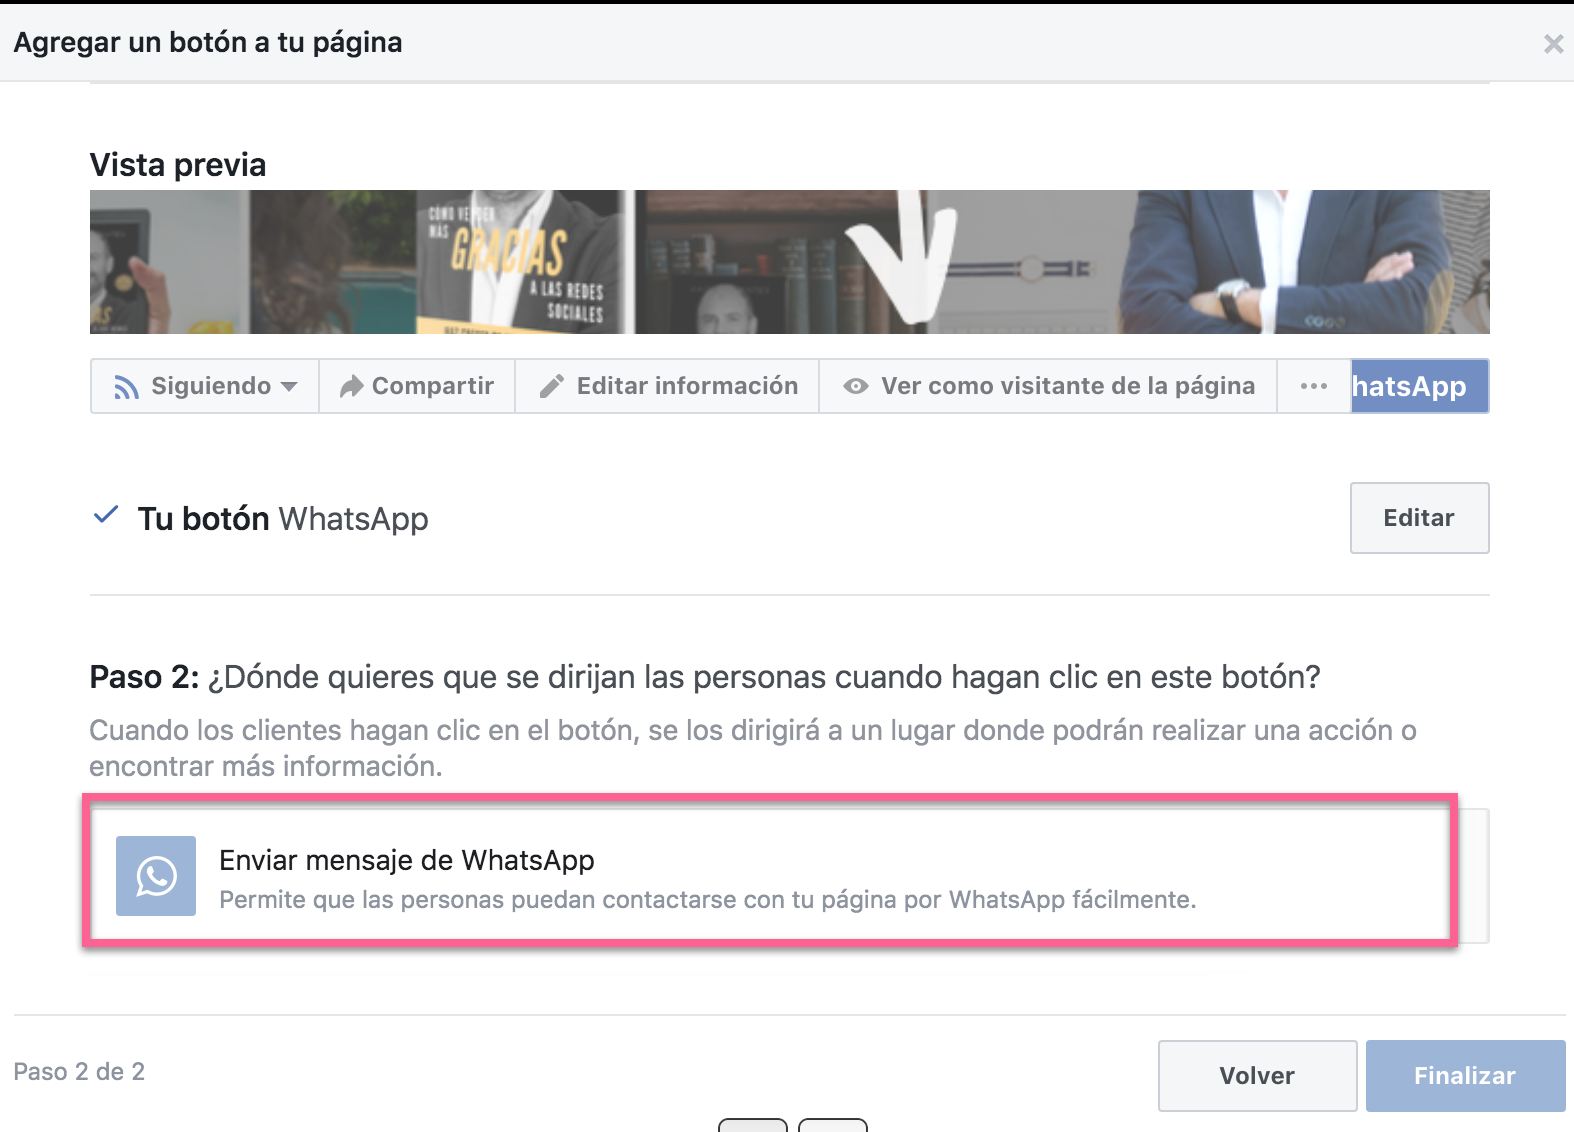Screen dimensions: 1574x1132
Task: Click the Finalizar button
Action: (x=1465, y=1076)
